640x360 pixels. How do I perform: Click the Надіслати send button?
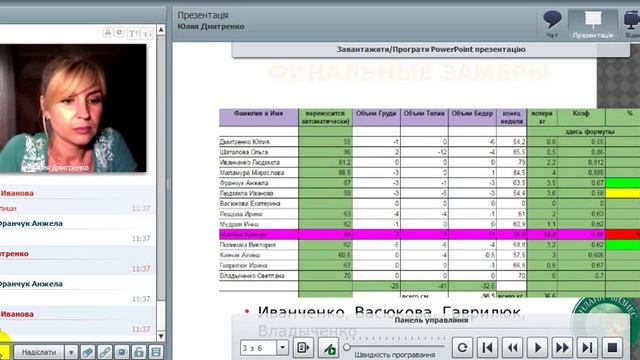pos(39,352)
